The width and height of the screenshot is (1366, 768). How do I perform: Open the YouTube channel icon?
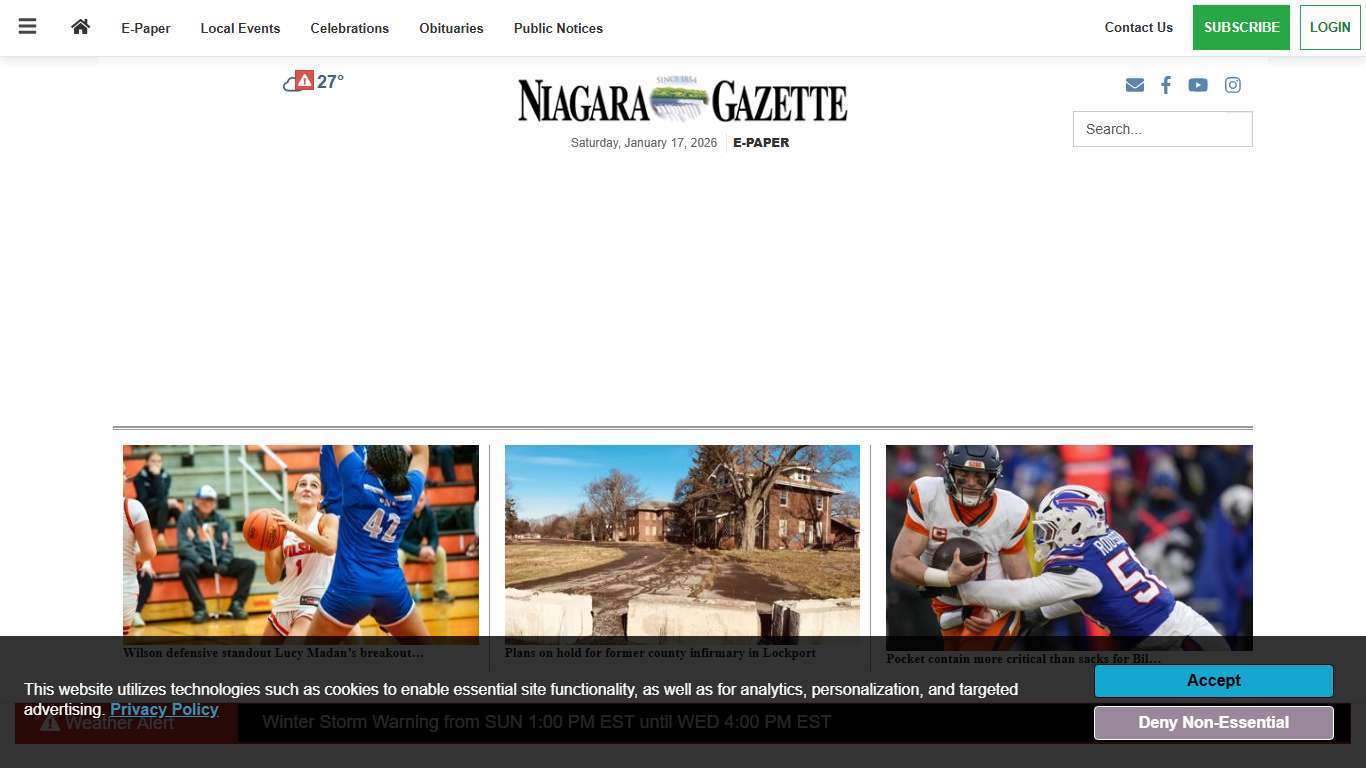click(x=1198, y=85)
